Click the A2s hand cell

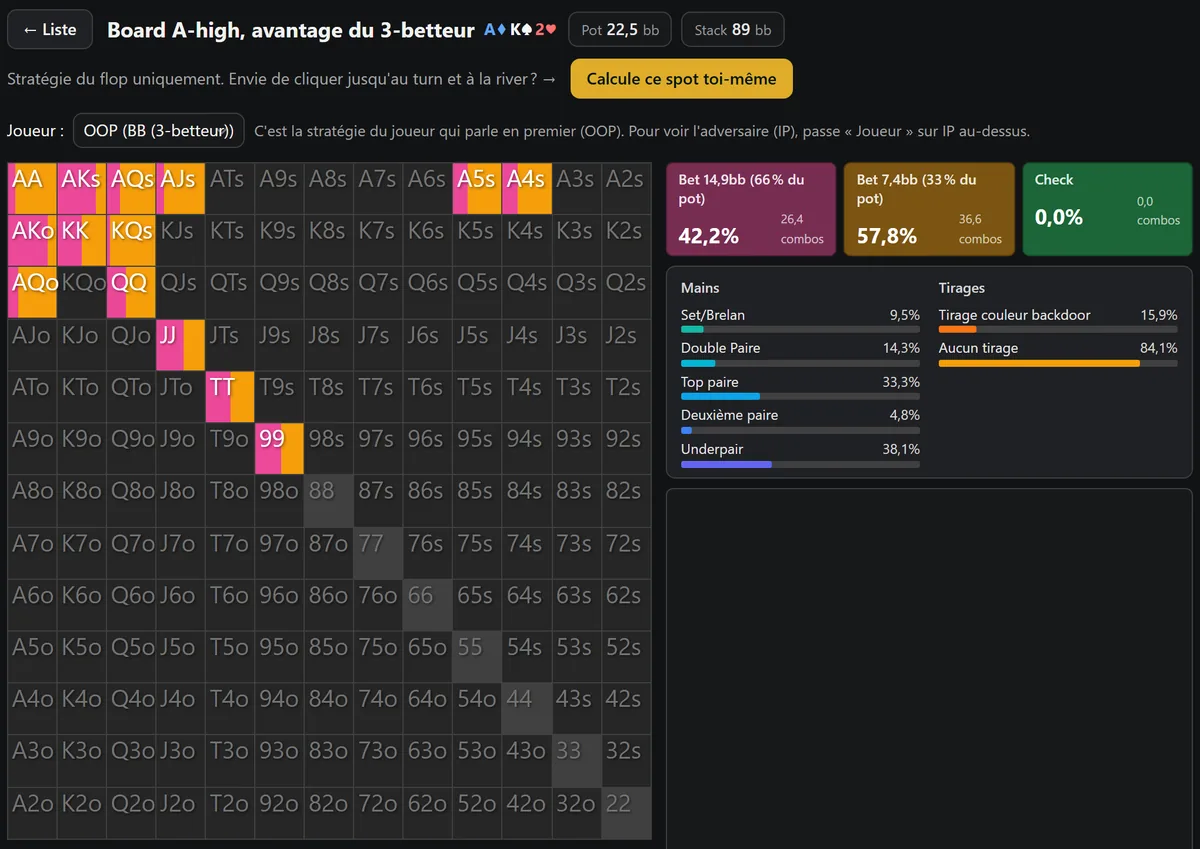626,188
